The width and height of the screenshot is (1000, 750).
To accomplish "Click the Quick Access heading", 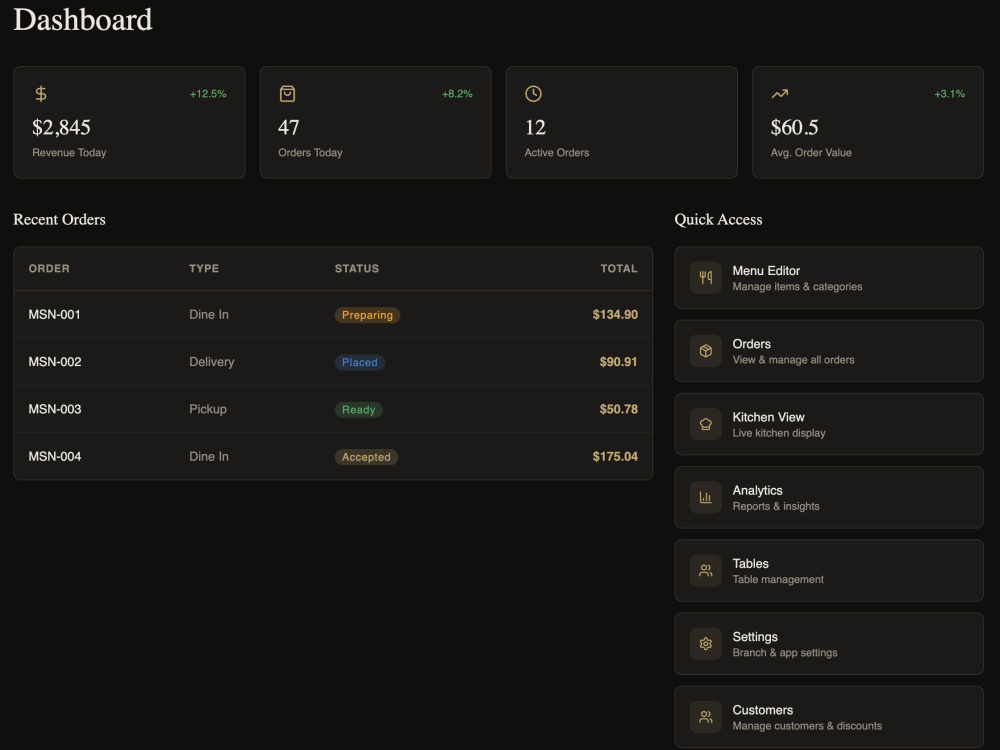I will click(x=718, y=219).
